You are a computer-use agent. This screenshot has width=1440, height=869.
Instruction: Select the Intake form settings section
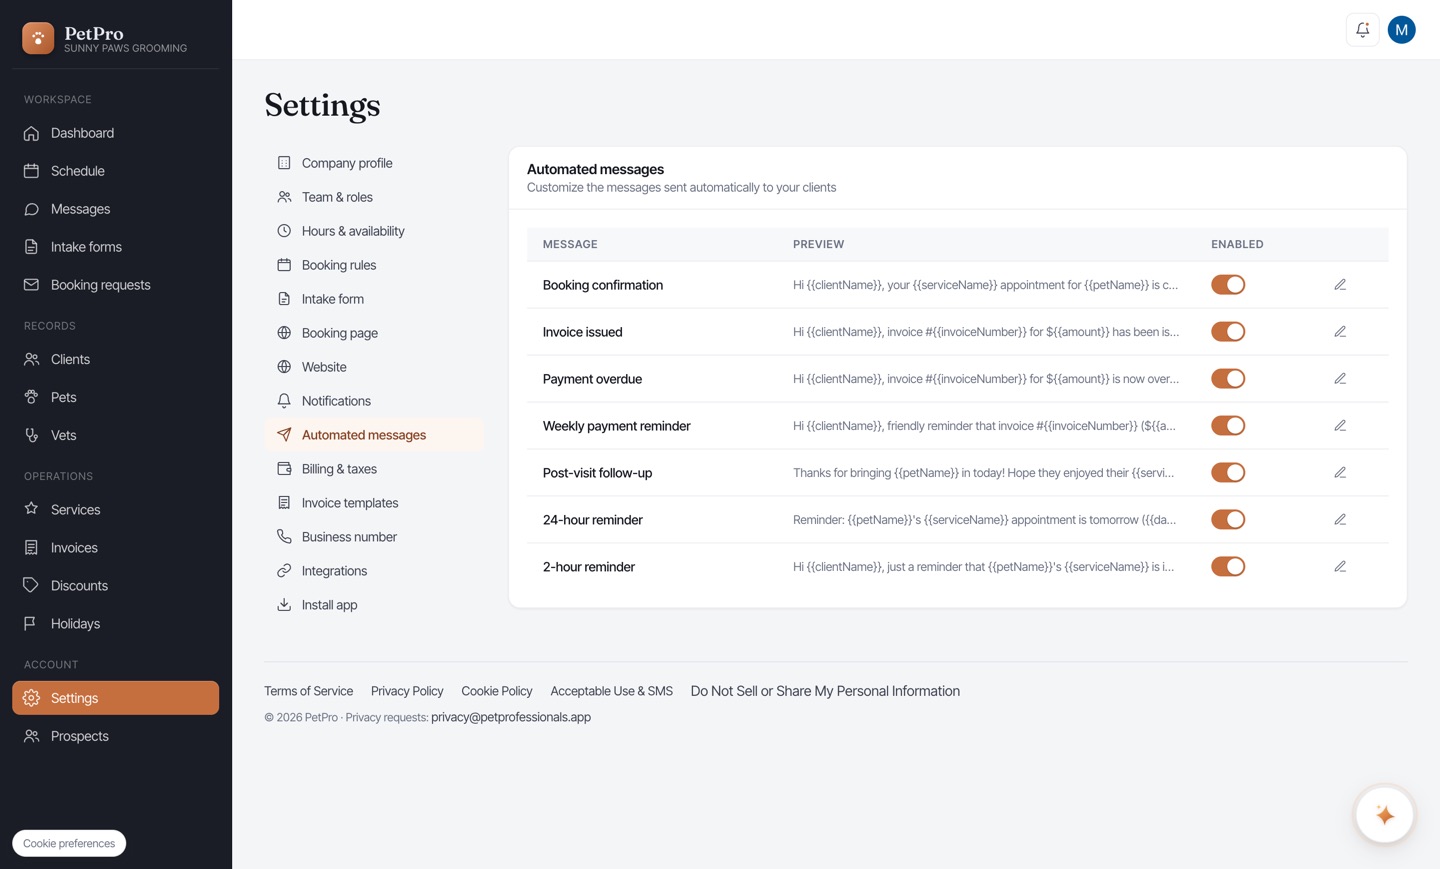tap(374, 299)
